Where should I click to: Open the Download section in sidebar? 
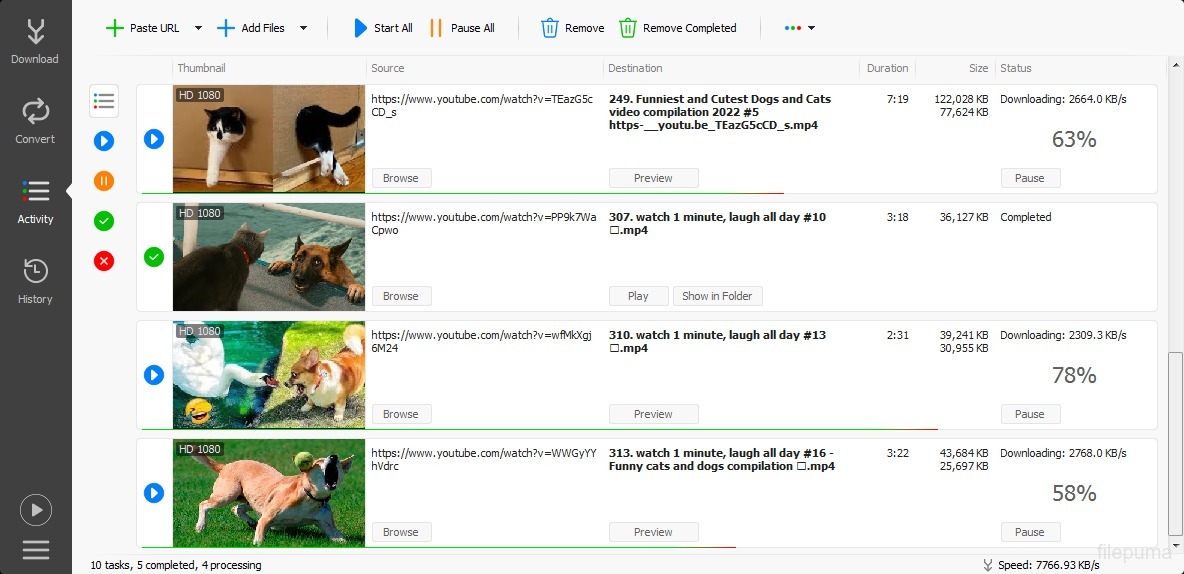[x=35, y=42]
